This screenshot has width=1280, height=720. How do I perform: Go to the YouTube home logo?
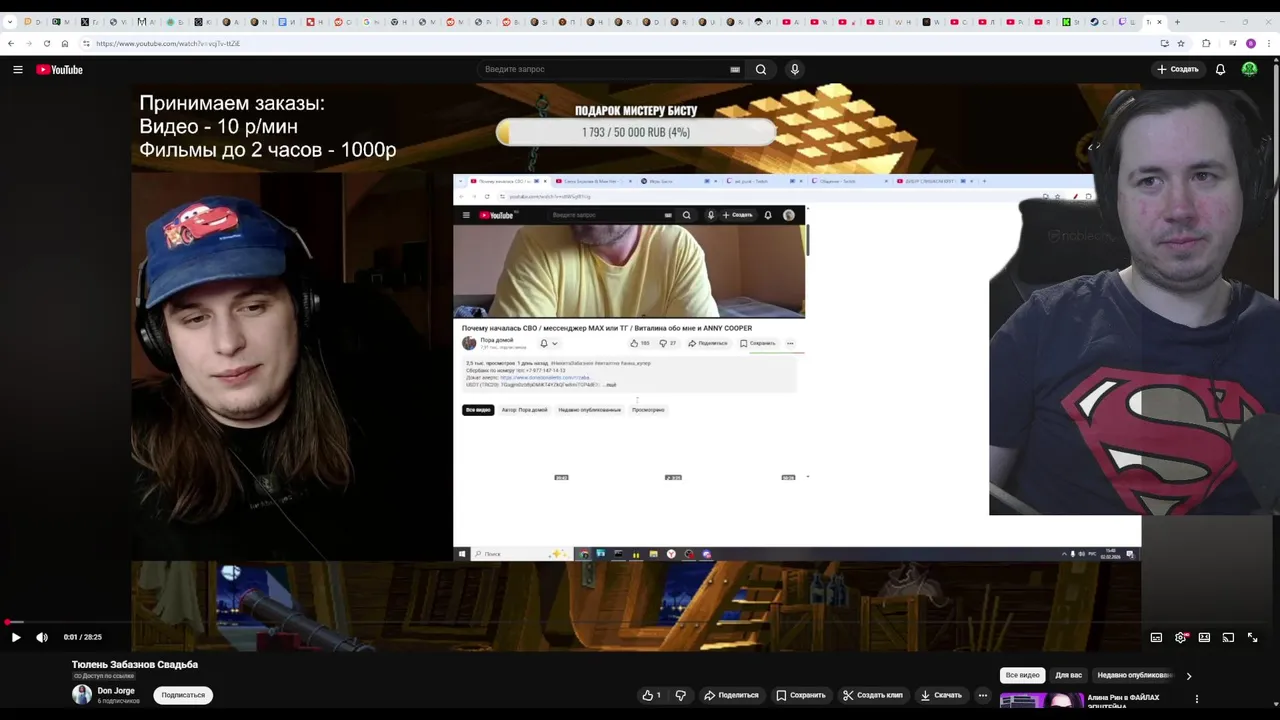(x=59, y=69)
